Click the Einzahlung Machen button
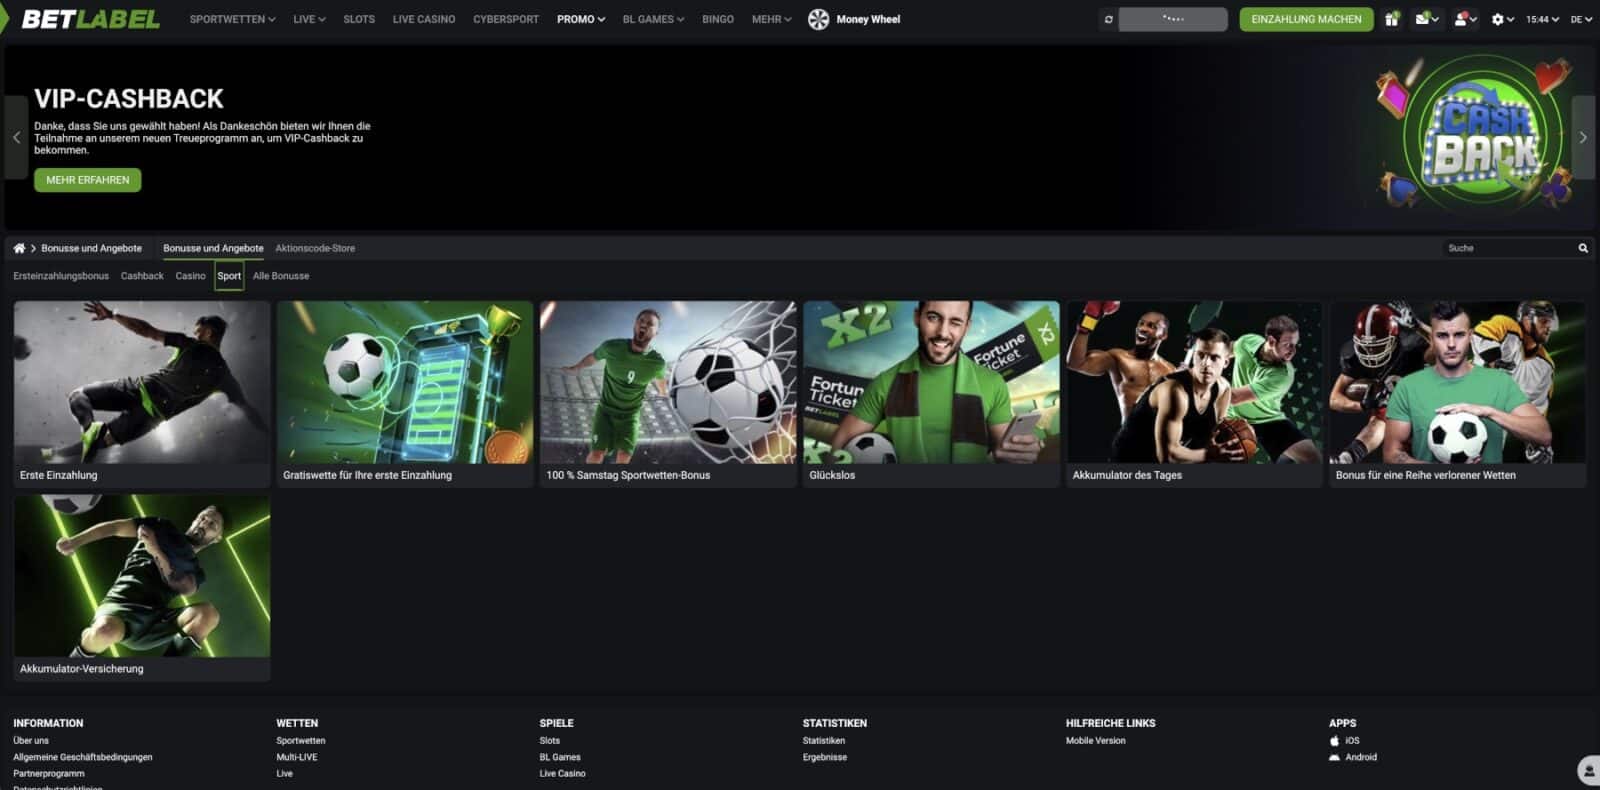Image resolution: width=1600 pixels, height=790 pixels. pyautogui.click(x=1305, y=19)
